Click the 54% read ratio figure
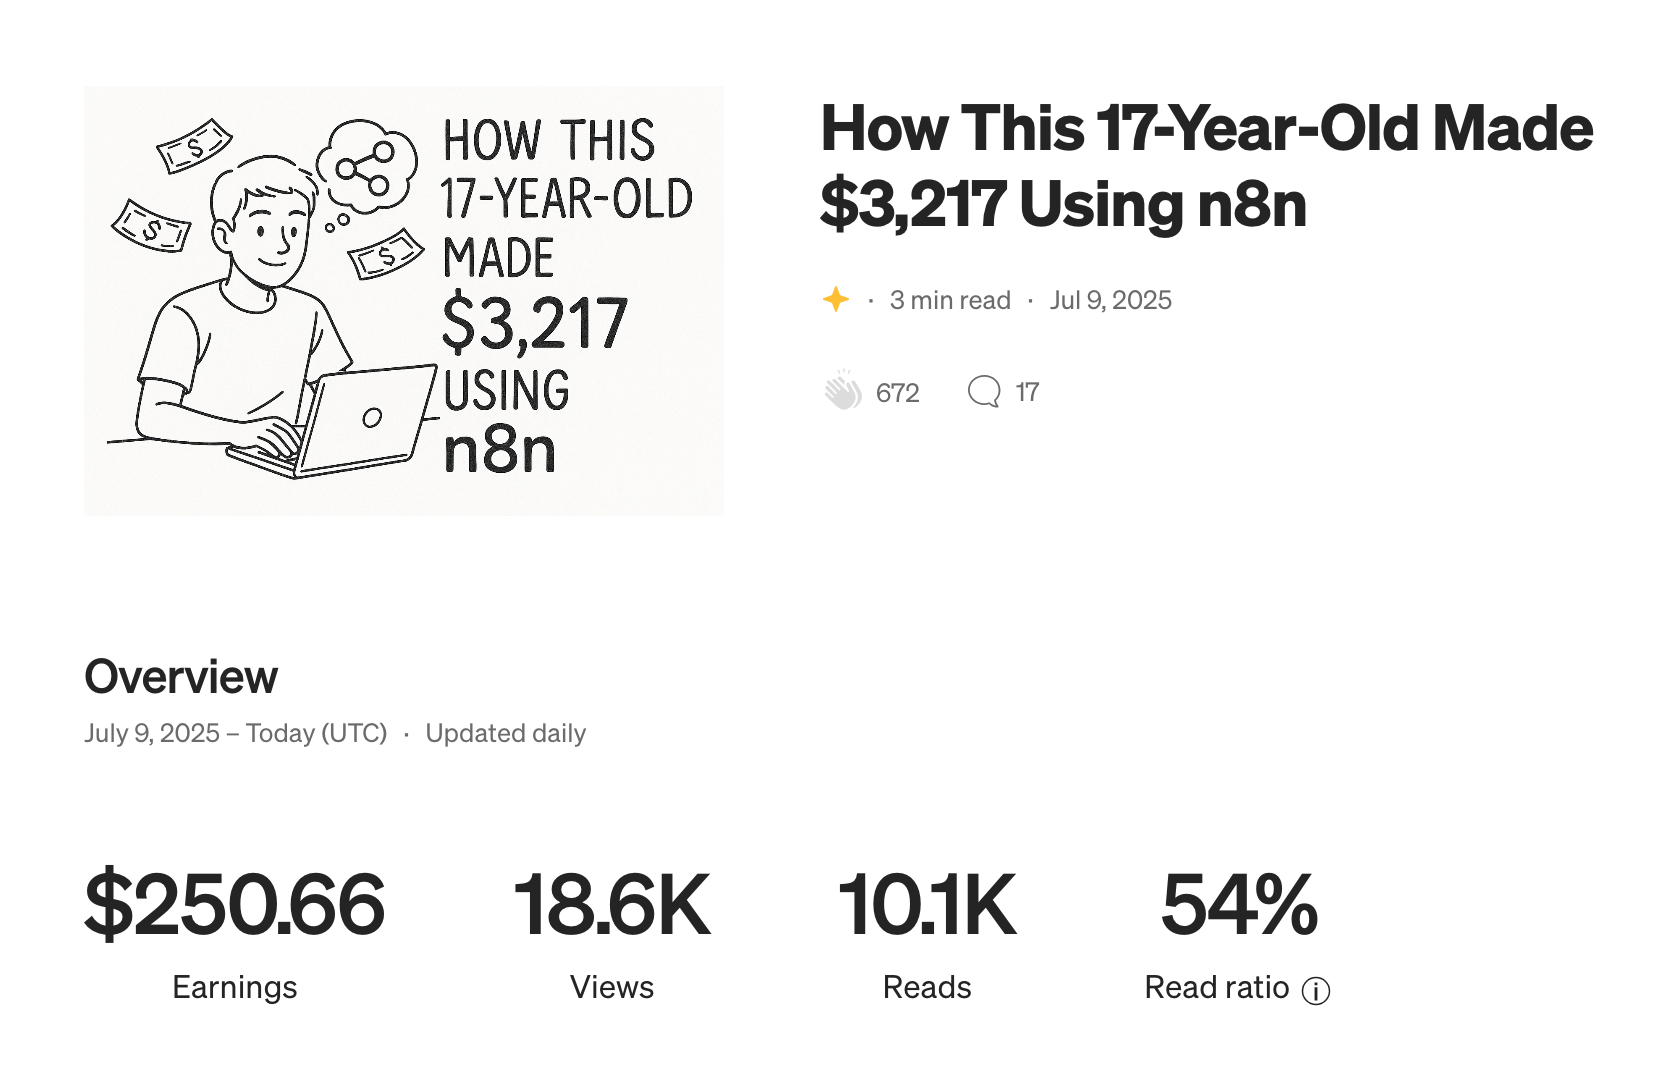 pos(1238,905)
